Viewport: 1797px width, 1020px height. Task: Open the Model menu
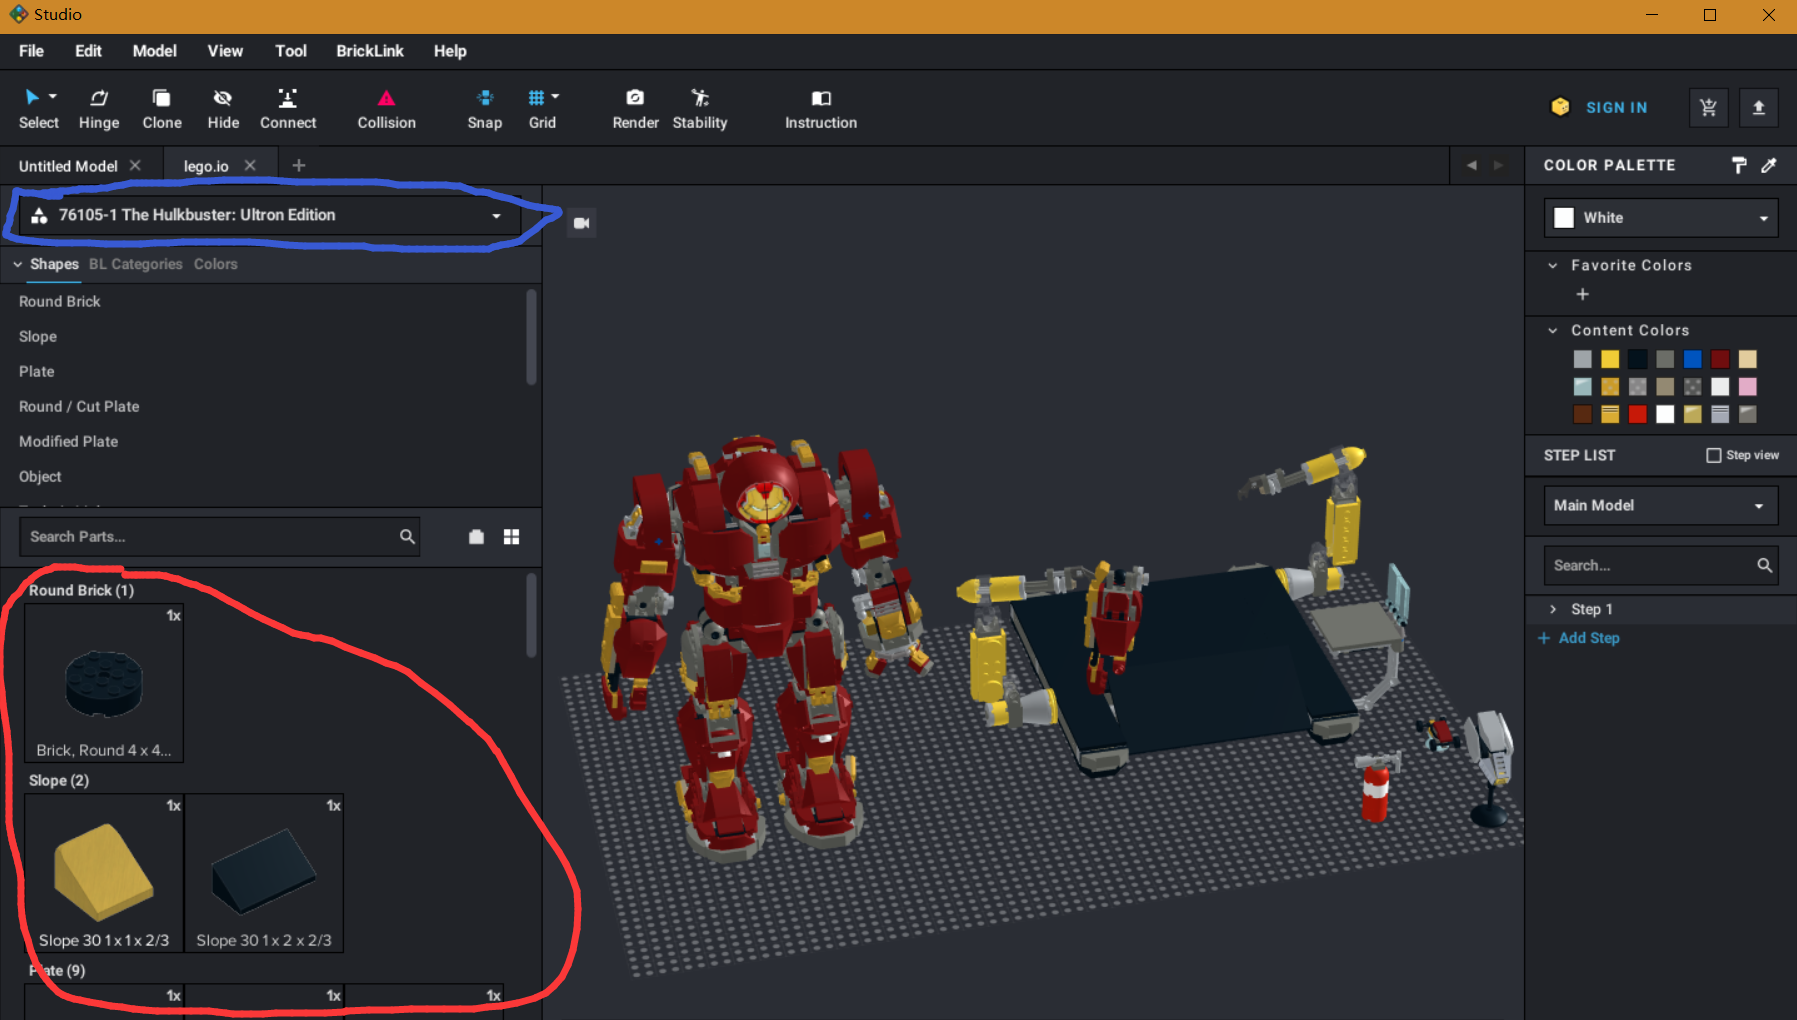point(154,51)
